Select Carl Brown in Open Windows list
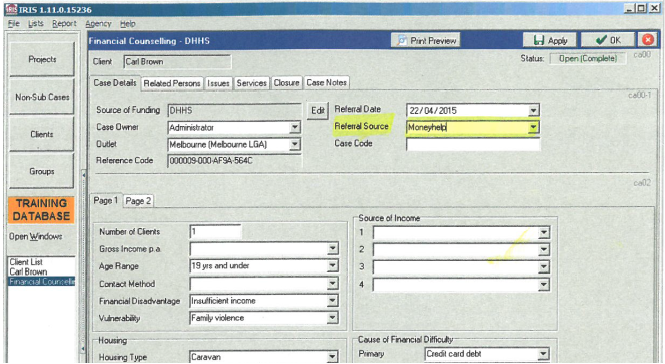This screenshot has width=665, height=364. point(28,272)
